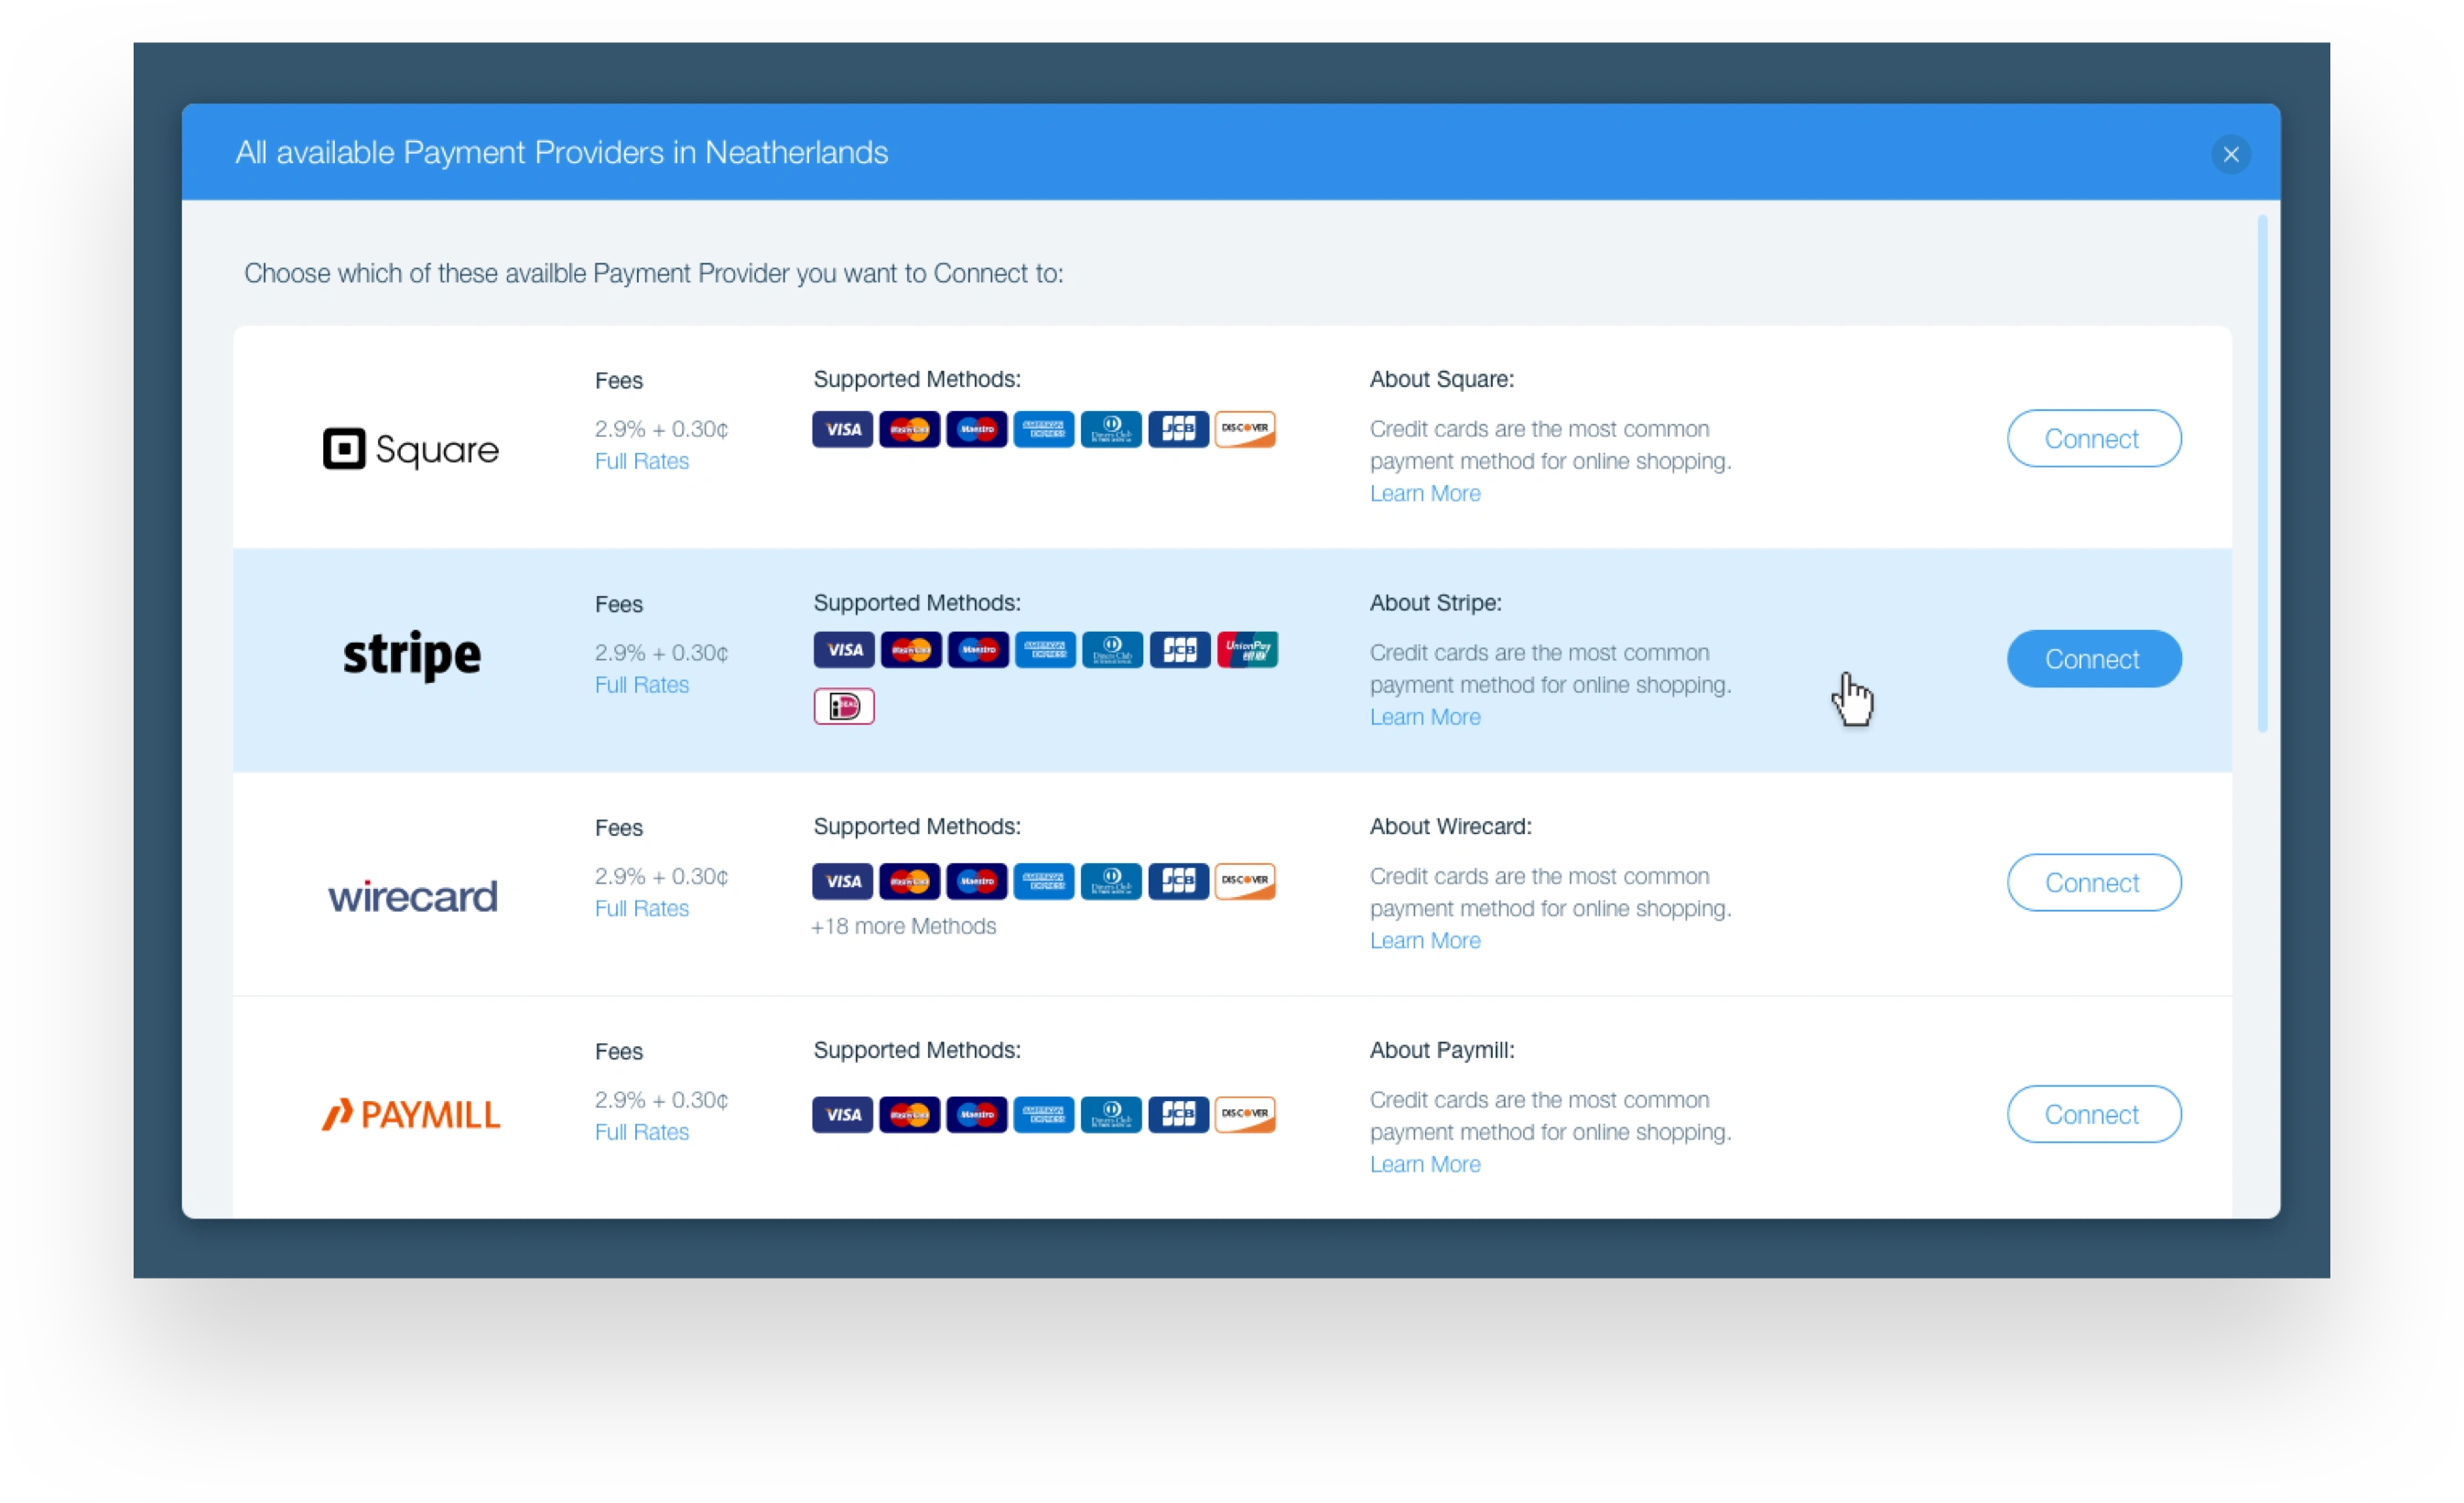Open Full Rates for Stripe
The image size is (2464, 1503).
click(x=641, y=685)
